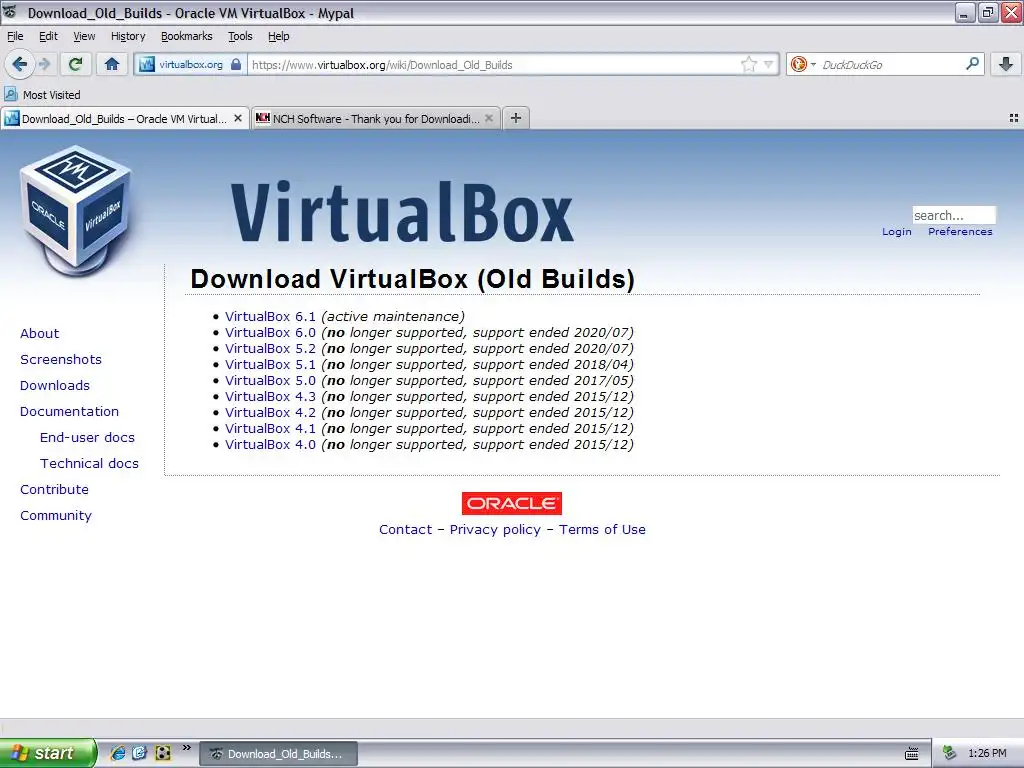
Task: Open VirtualBox 5.0 builds link
Action: [270, 380]
